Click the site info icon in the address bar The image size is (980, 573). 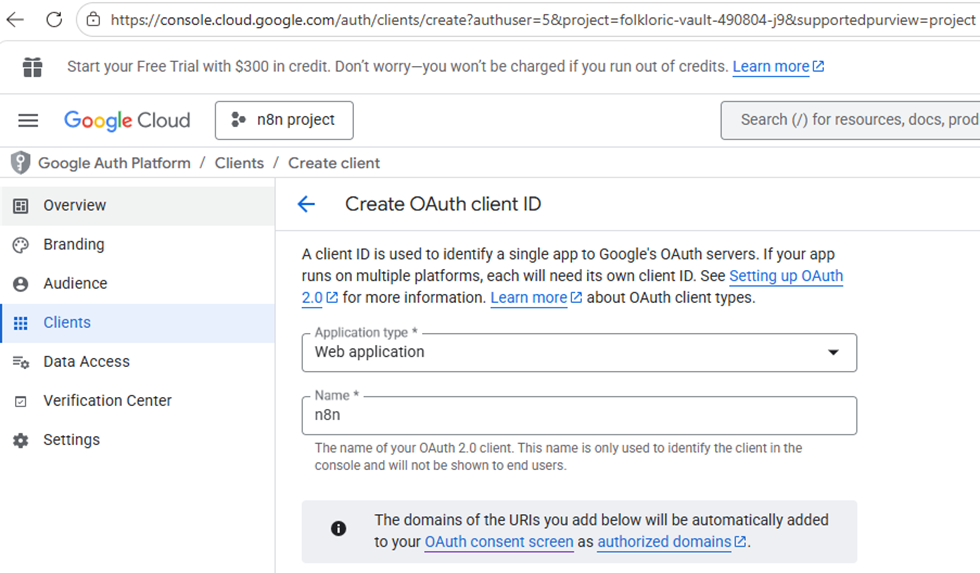[x=93, y=20]
